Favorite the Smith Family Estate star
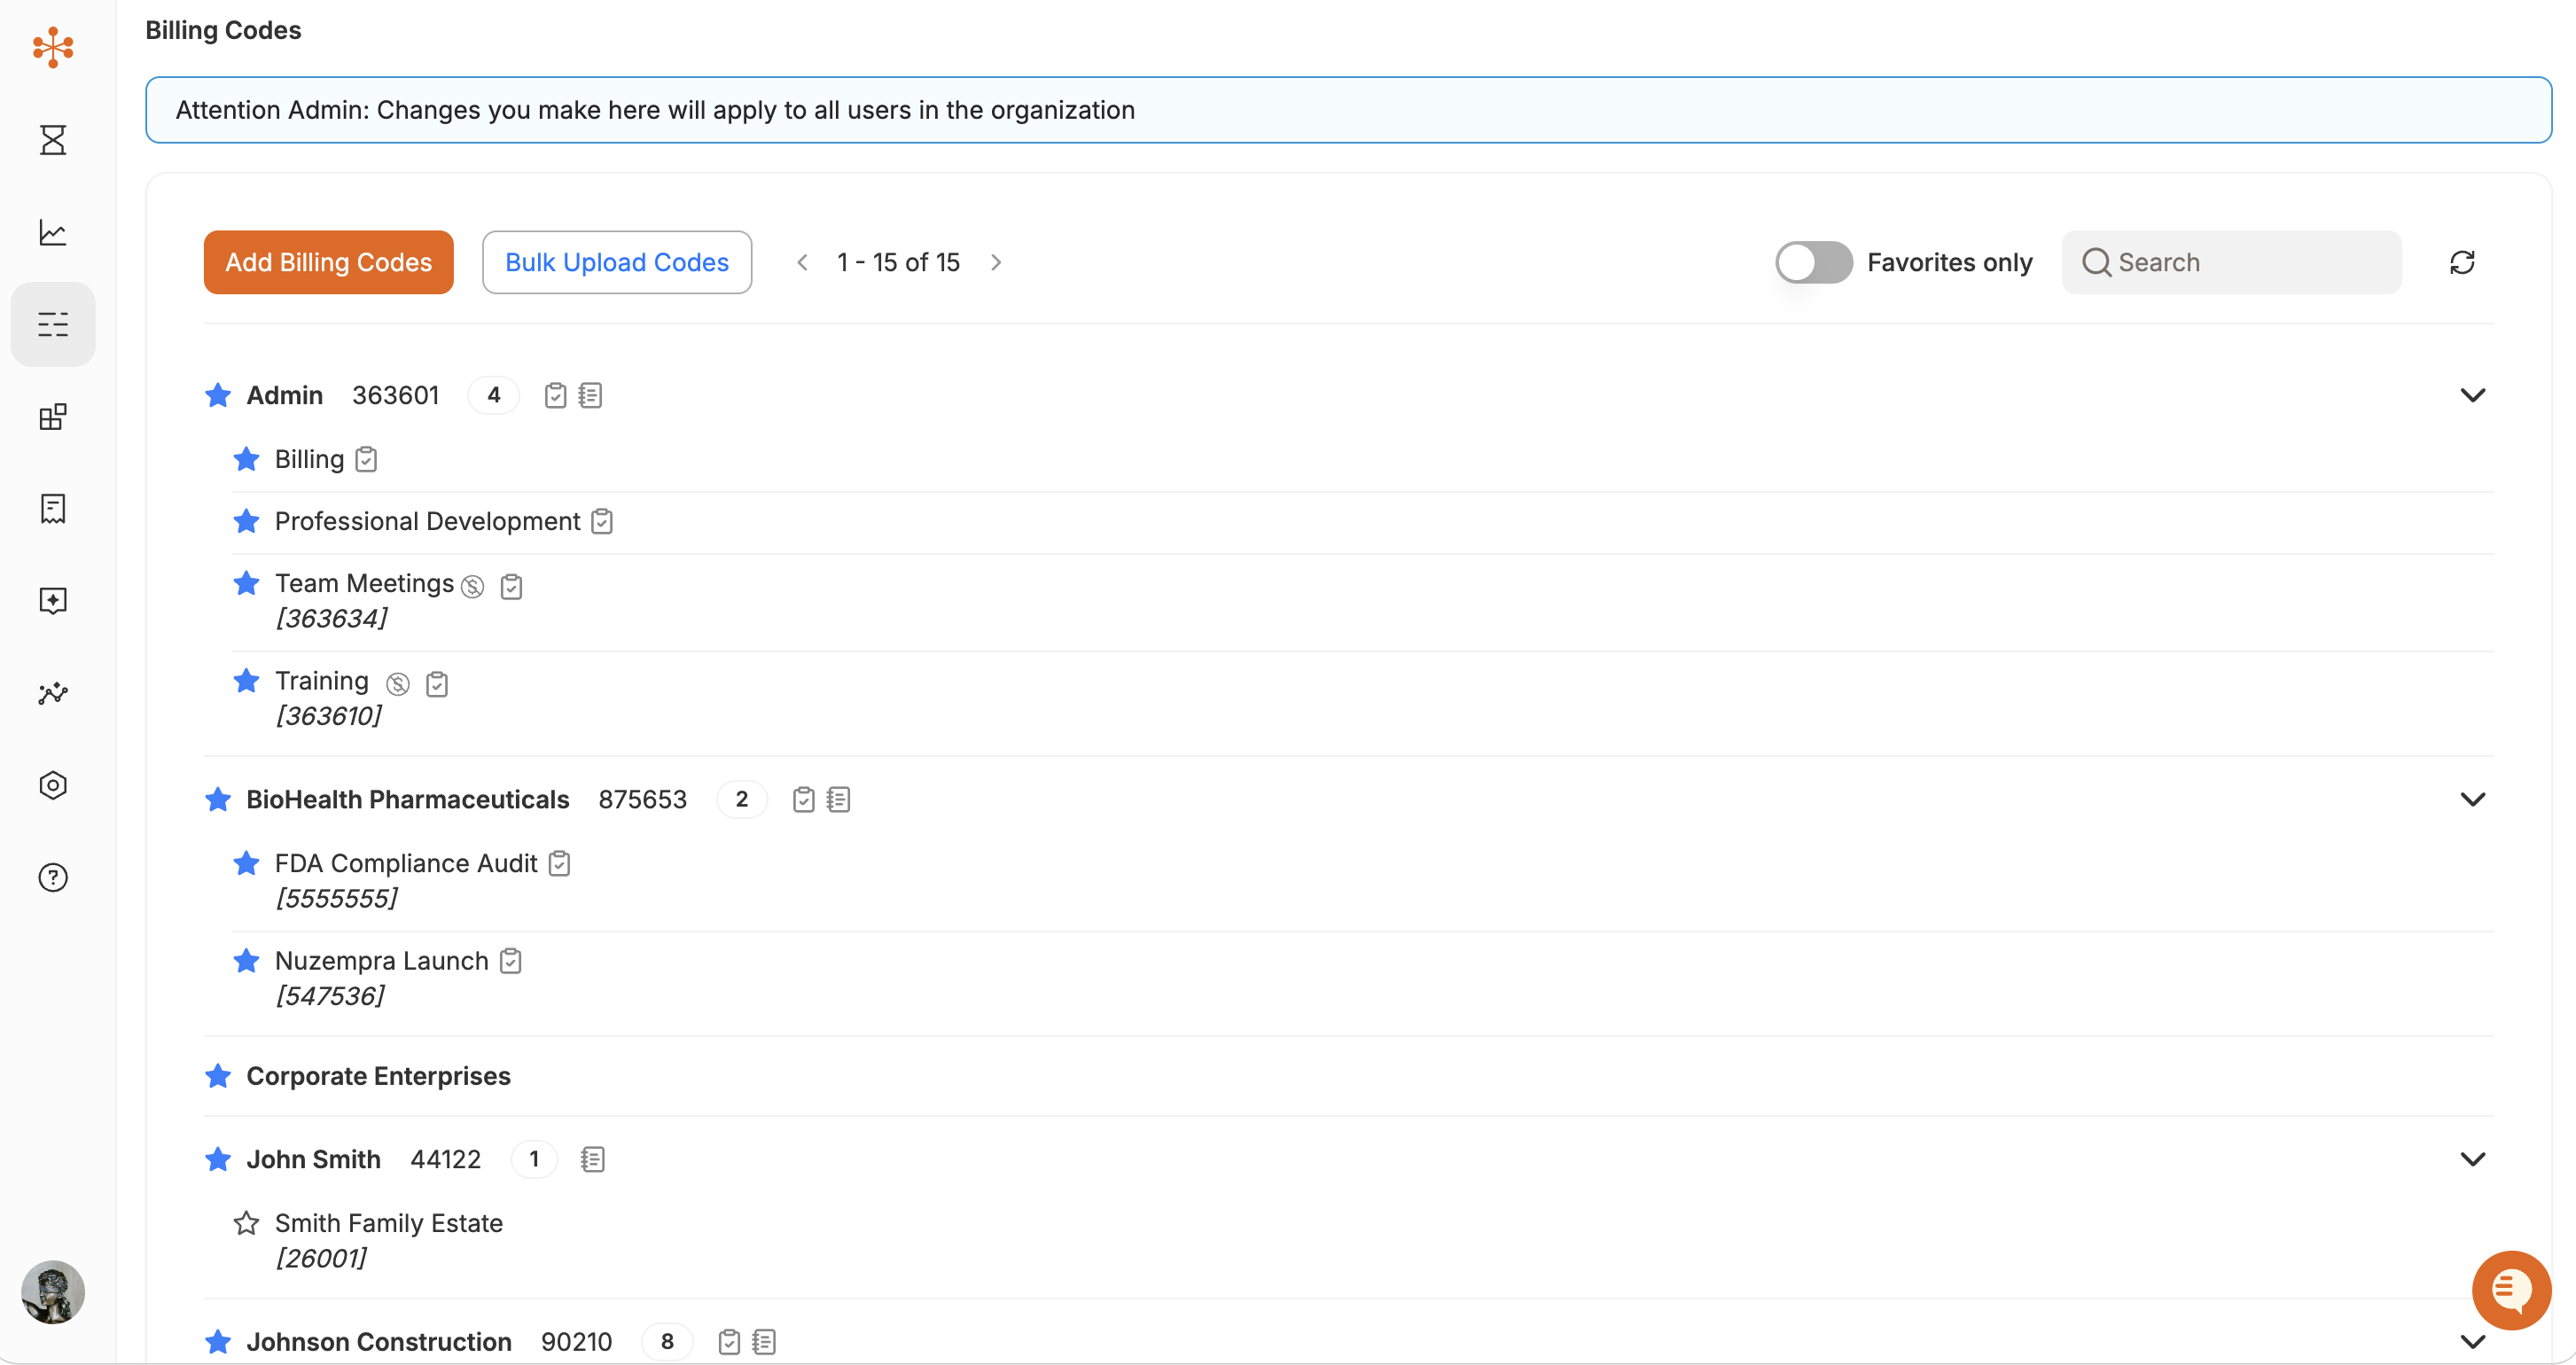The width and height of the screenshot is (2576, 1365). pyautogui.click(x=246, y=1223)
